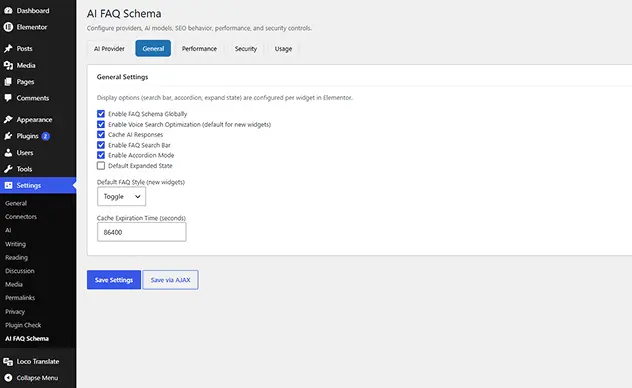The width and height of the screenshot is (632, 388).
Task: Check Default Expanded State box
Action: [101, 166]
